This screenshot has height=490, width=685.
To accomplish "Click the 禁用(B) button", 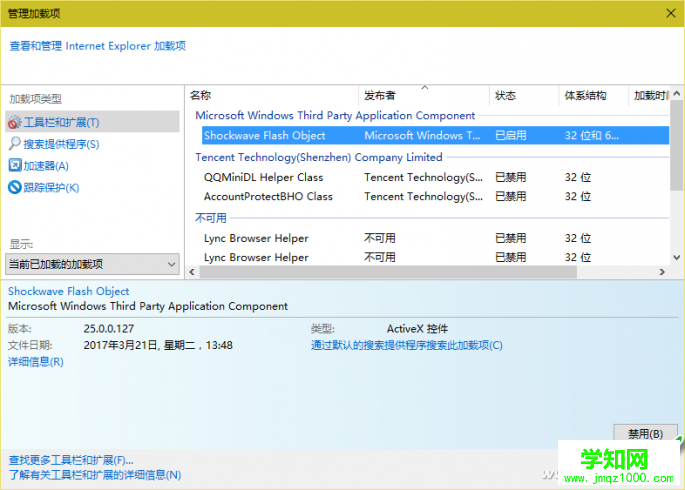I will click(646, 433).
